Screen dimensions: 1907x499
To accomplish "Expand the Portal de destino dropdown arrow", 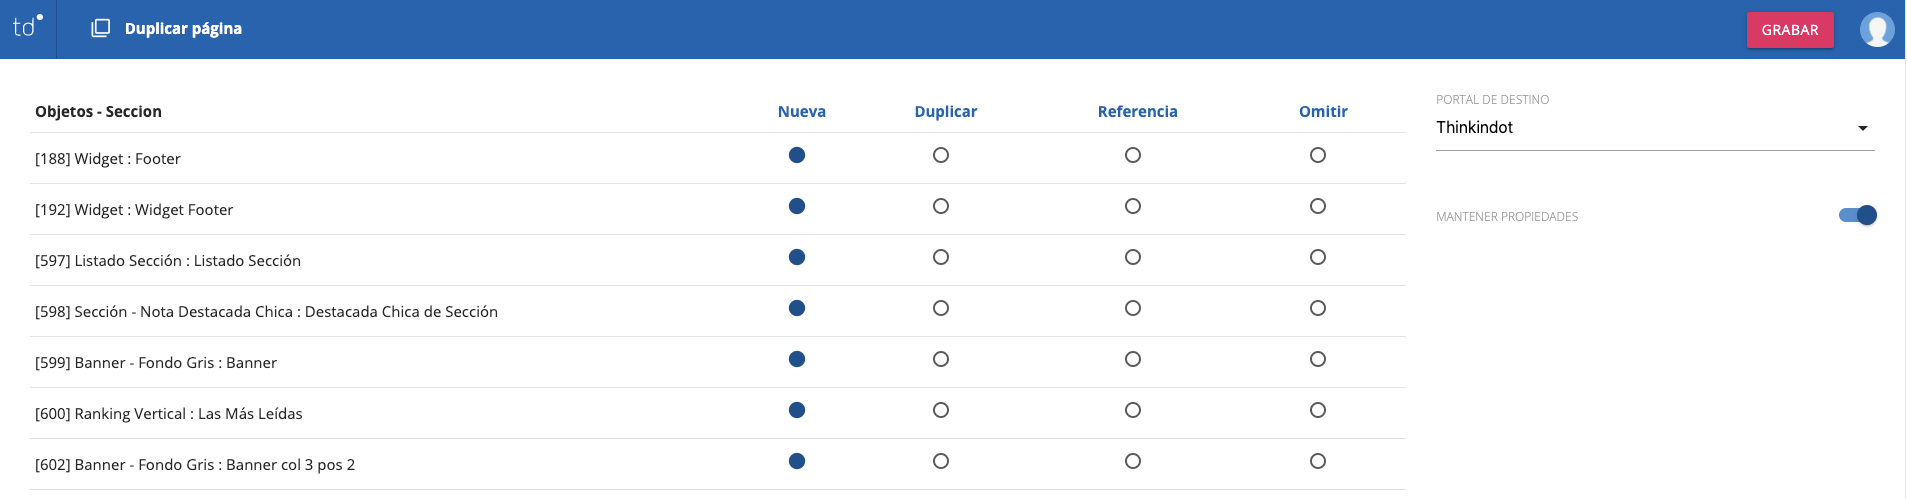I will [x=1862, y=128].
